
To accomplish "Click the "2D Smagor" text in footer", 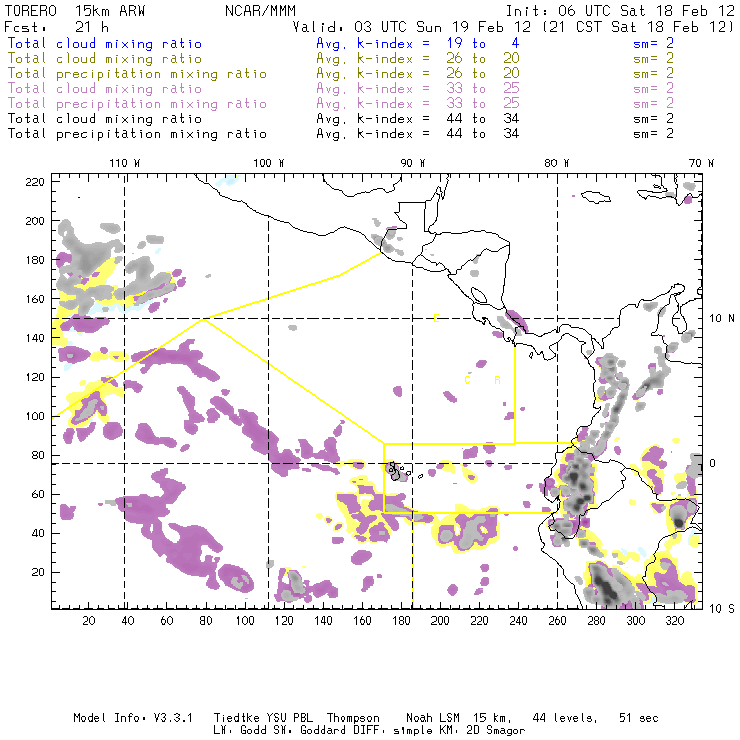I will pyautogui.click(x=496, y=731).
